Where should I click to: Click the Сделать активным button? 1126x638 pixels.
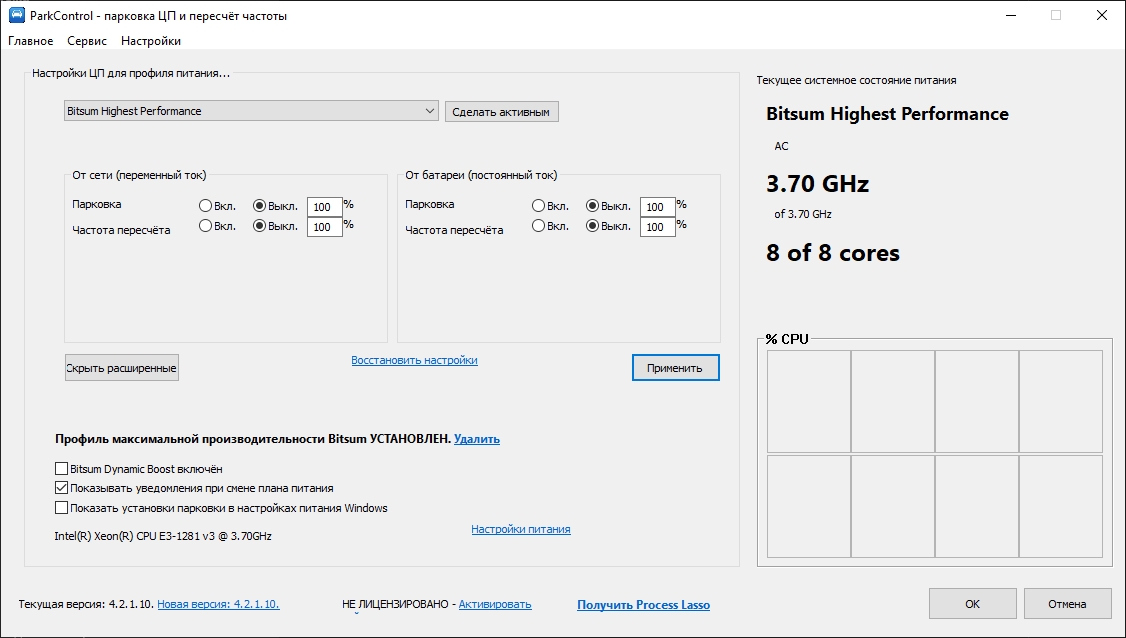tap(501, 112)
